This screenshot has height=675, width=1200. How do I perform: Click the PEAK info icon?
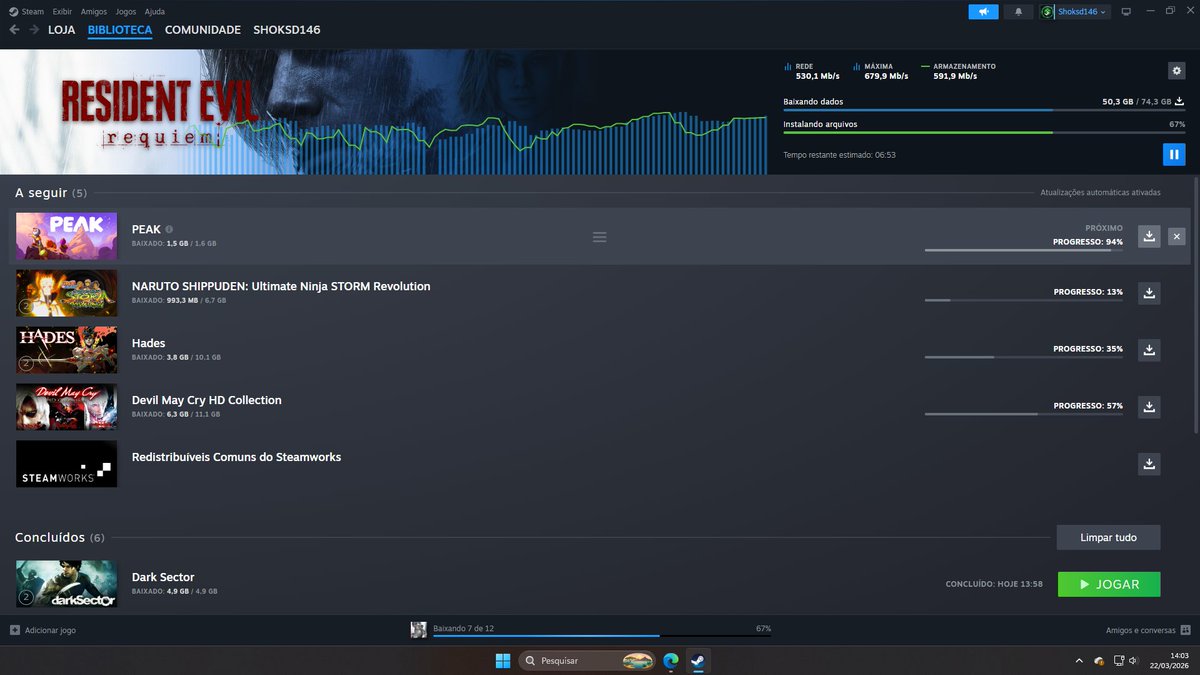169,229
